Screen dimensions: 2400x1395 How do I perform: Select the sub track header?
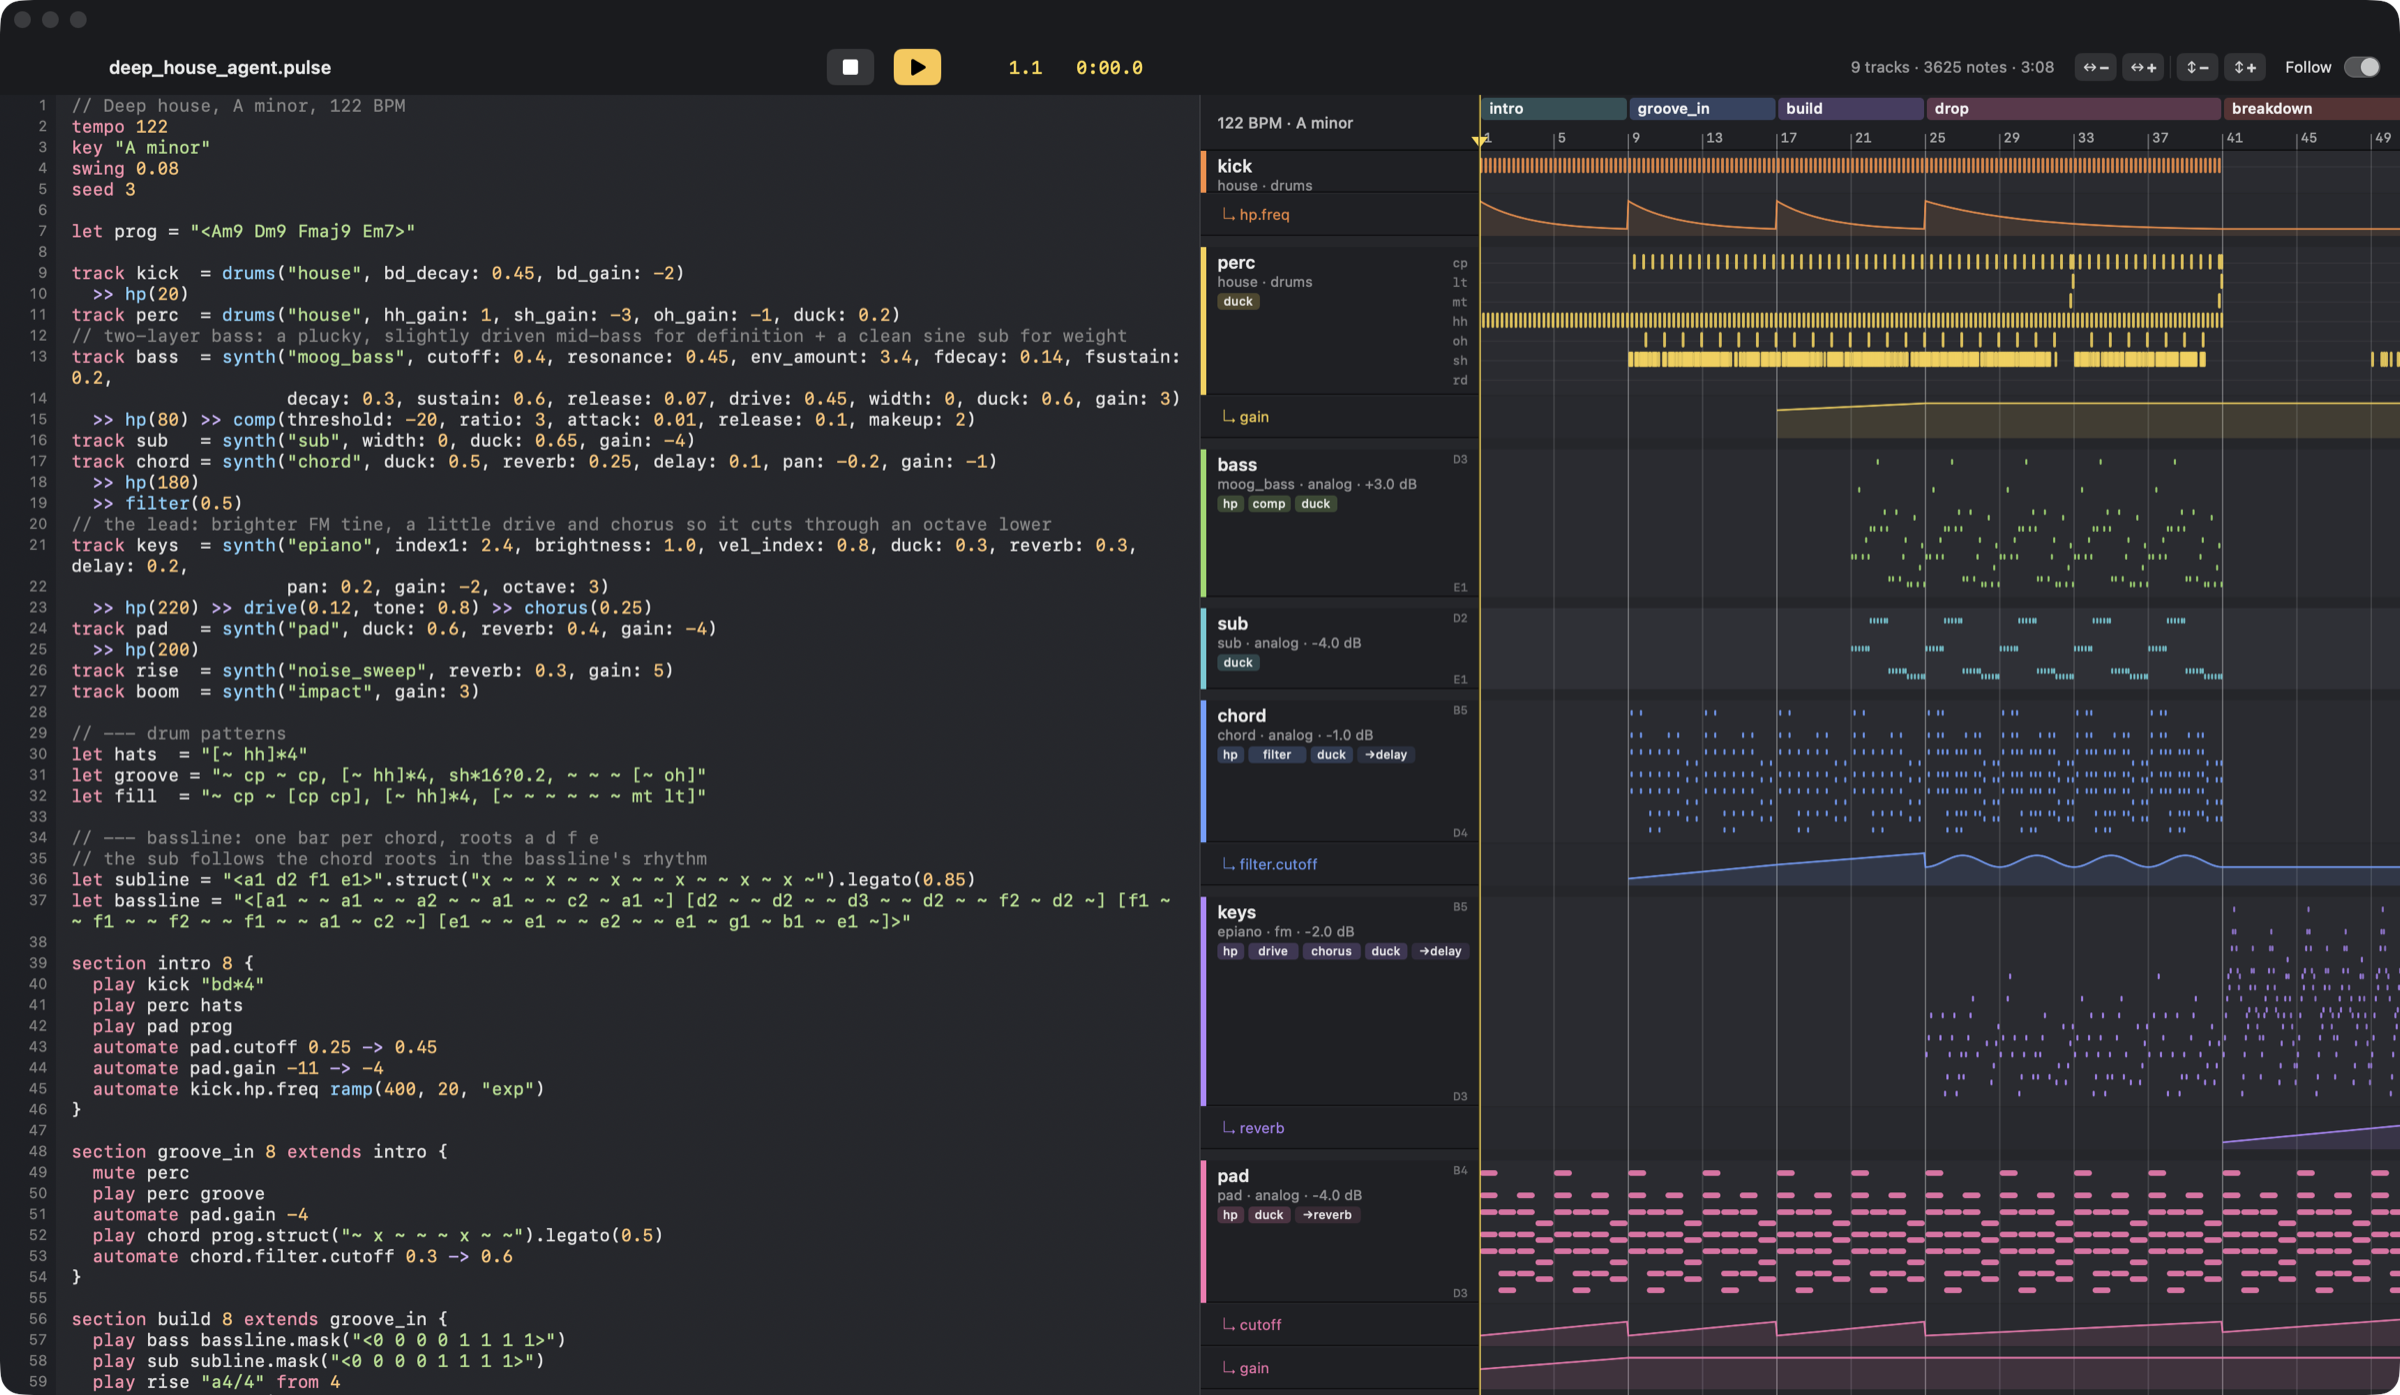[1340, 648]
